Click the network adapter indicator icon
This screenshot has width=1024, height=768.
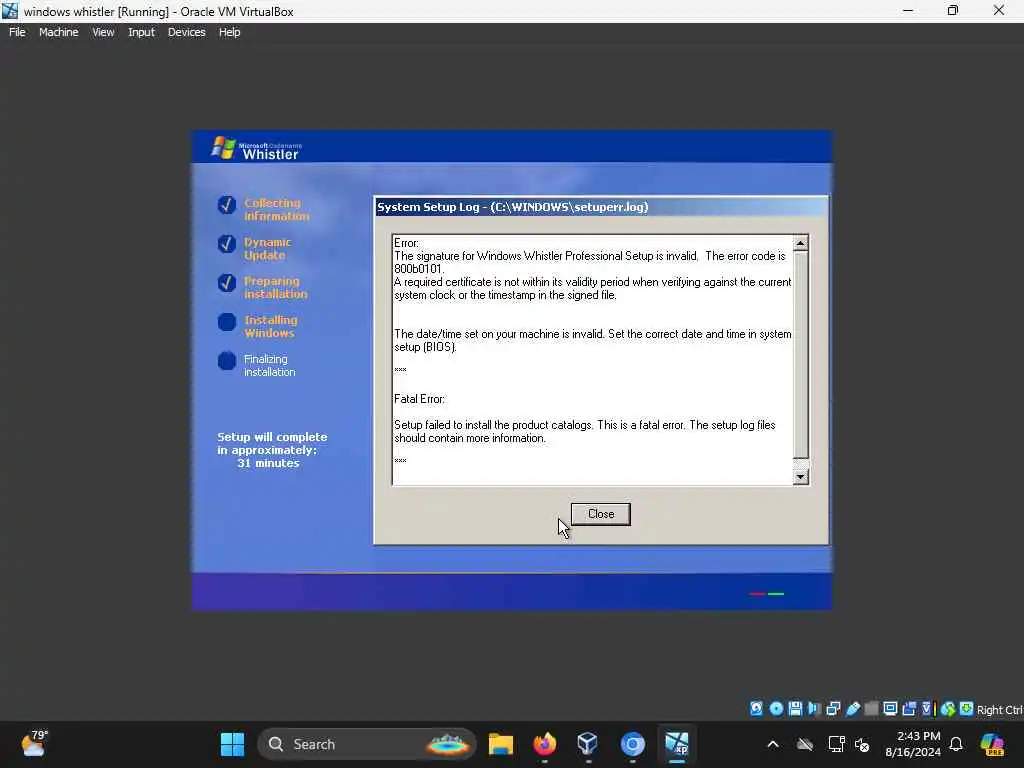pyautogui.click(x=833, y=709)
